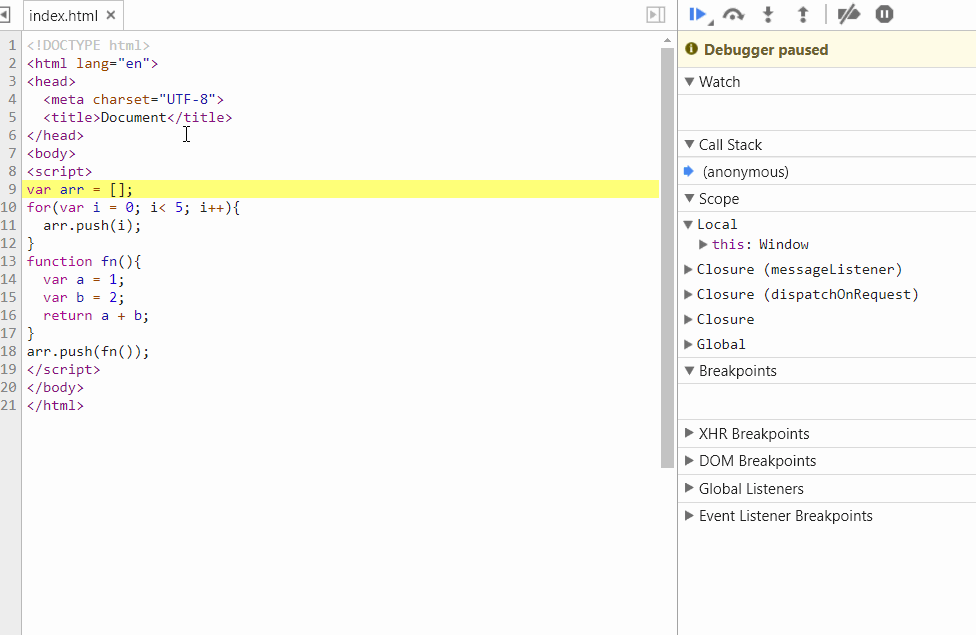Expand the Global scope
Screen dimensions: 976x635
pyautogui.click(x=688, y=344)
